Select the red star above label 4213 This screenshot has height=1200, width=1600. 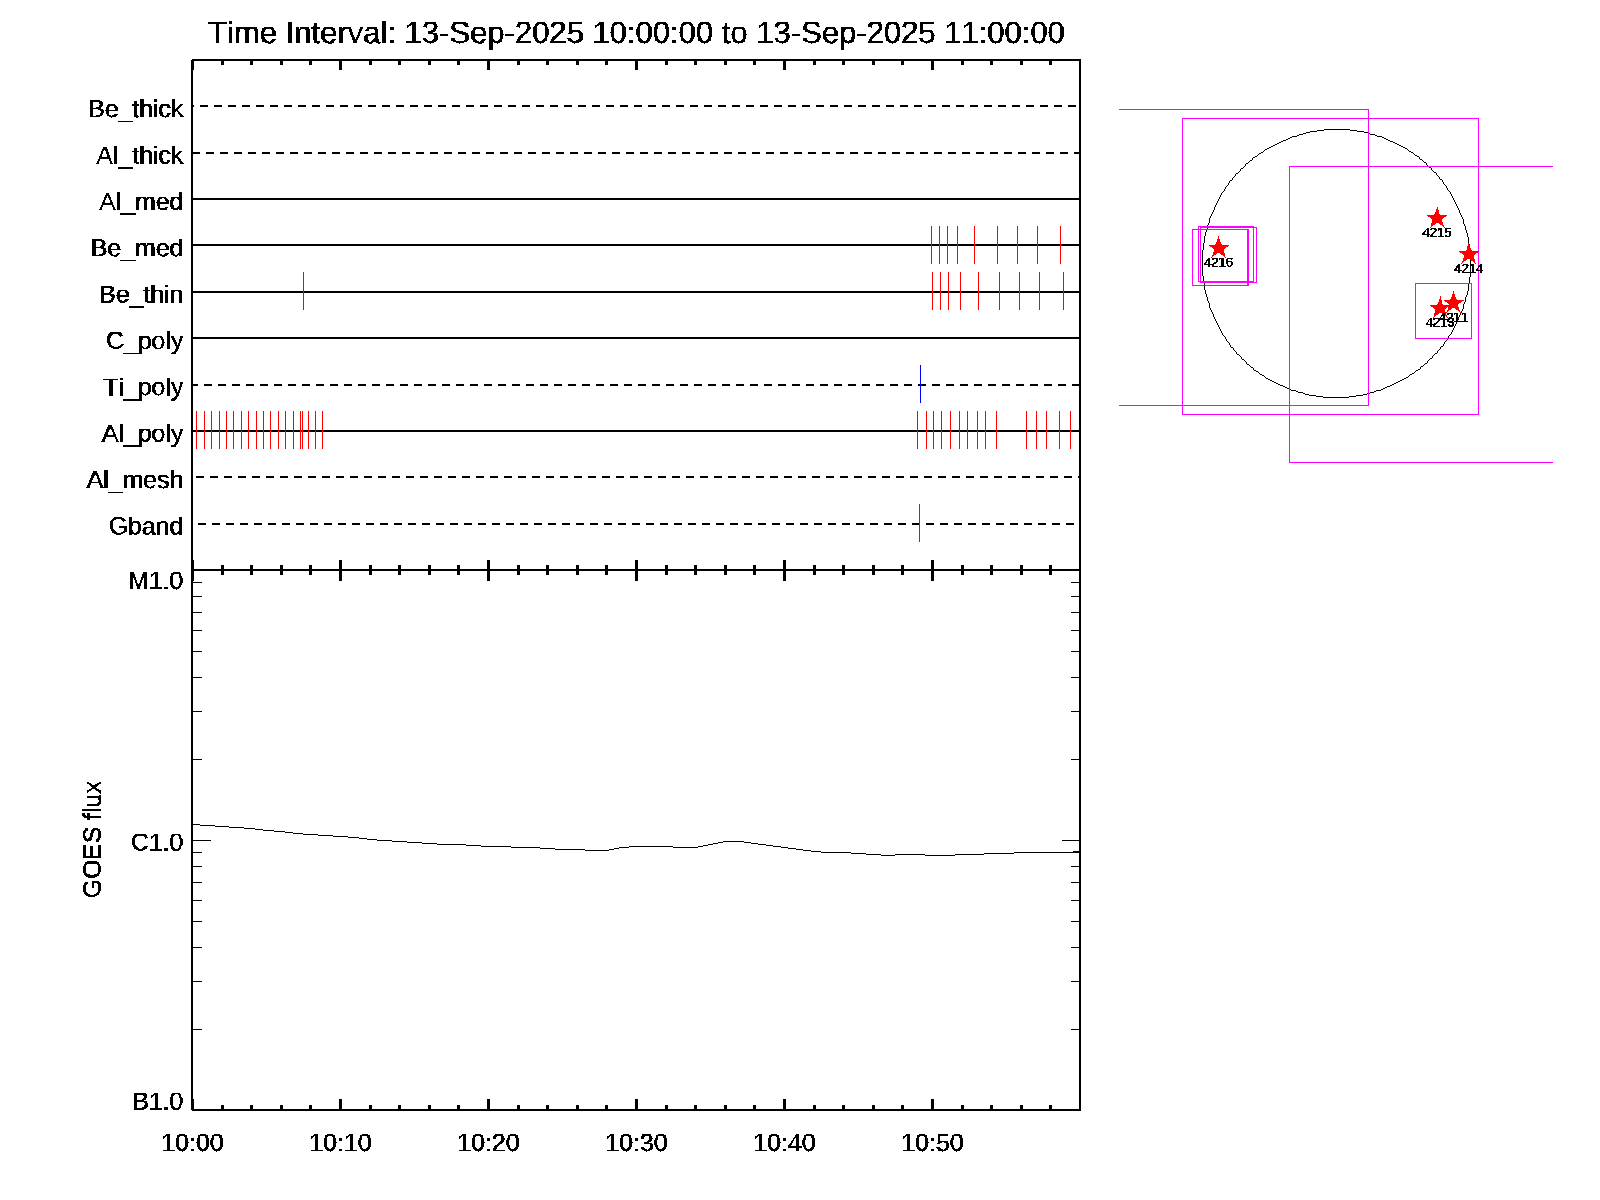[1439, 307]
